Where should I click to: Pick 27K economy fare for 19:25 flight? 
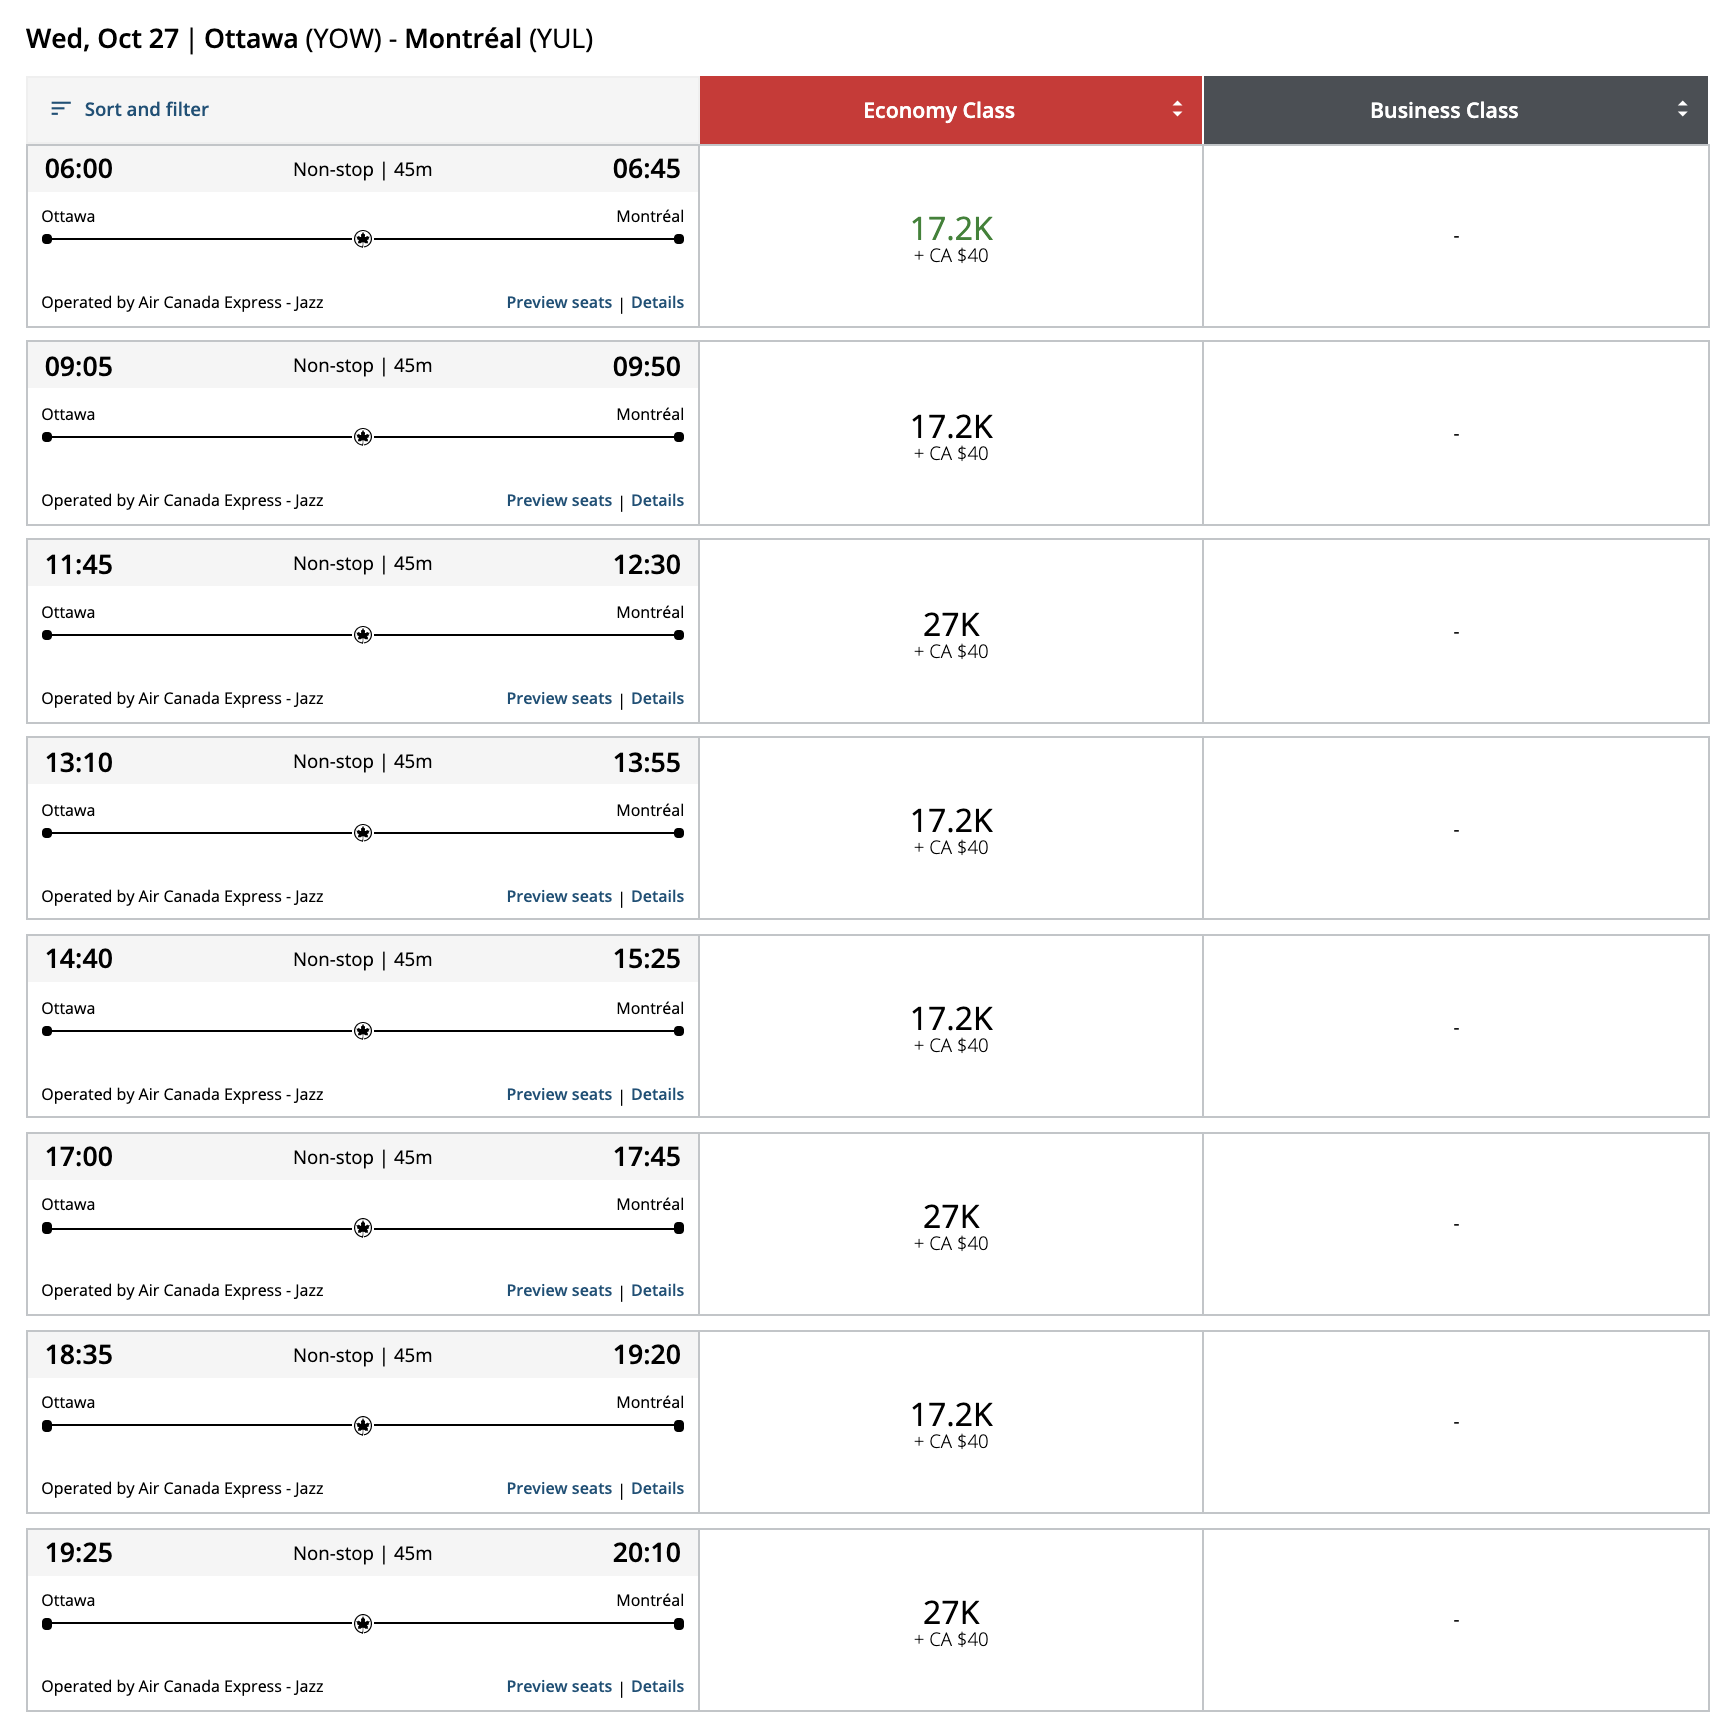951,1622
